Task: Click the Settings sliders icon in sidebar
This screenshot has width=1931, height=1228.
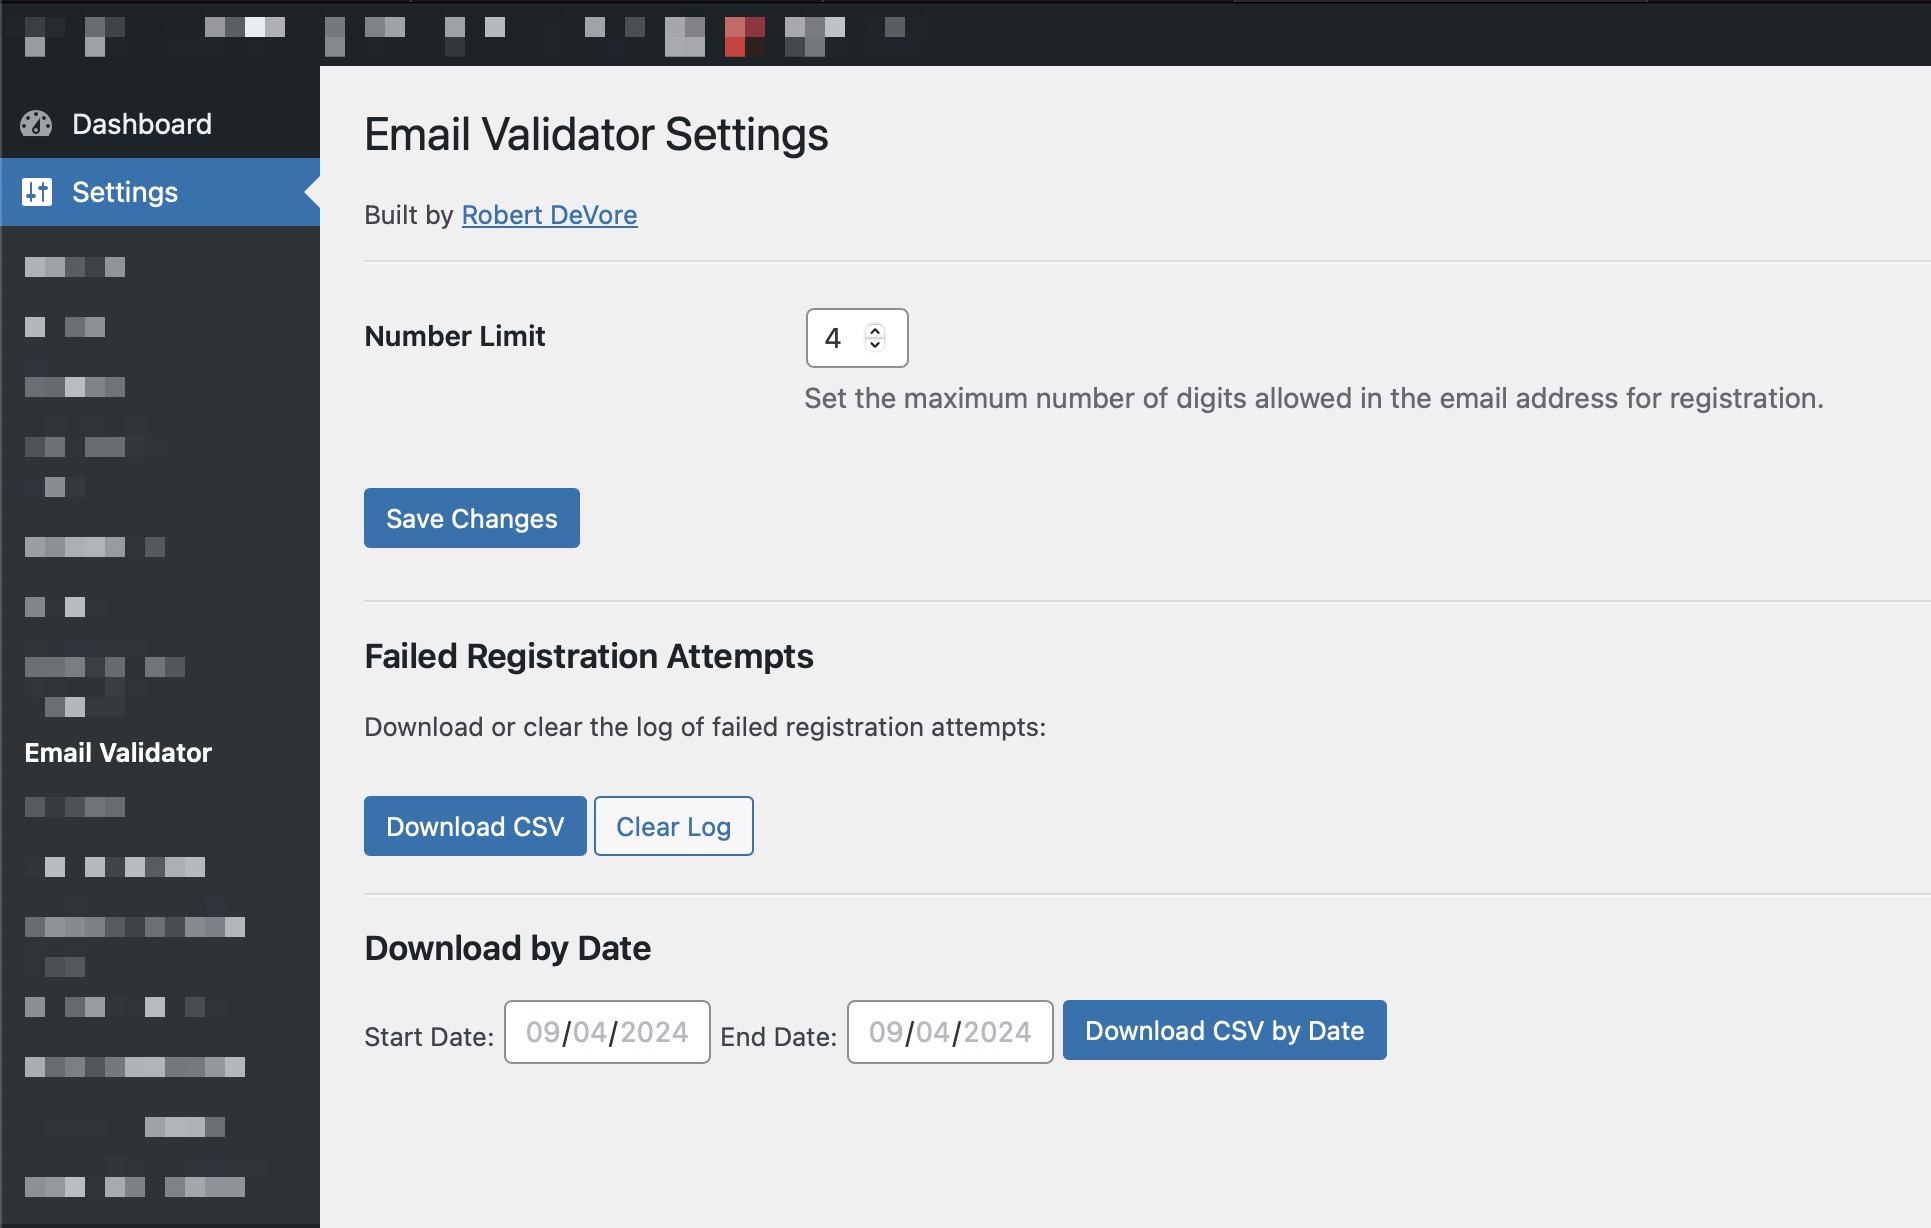Action: 37,192
